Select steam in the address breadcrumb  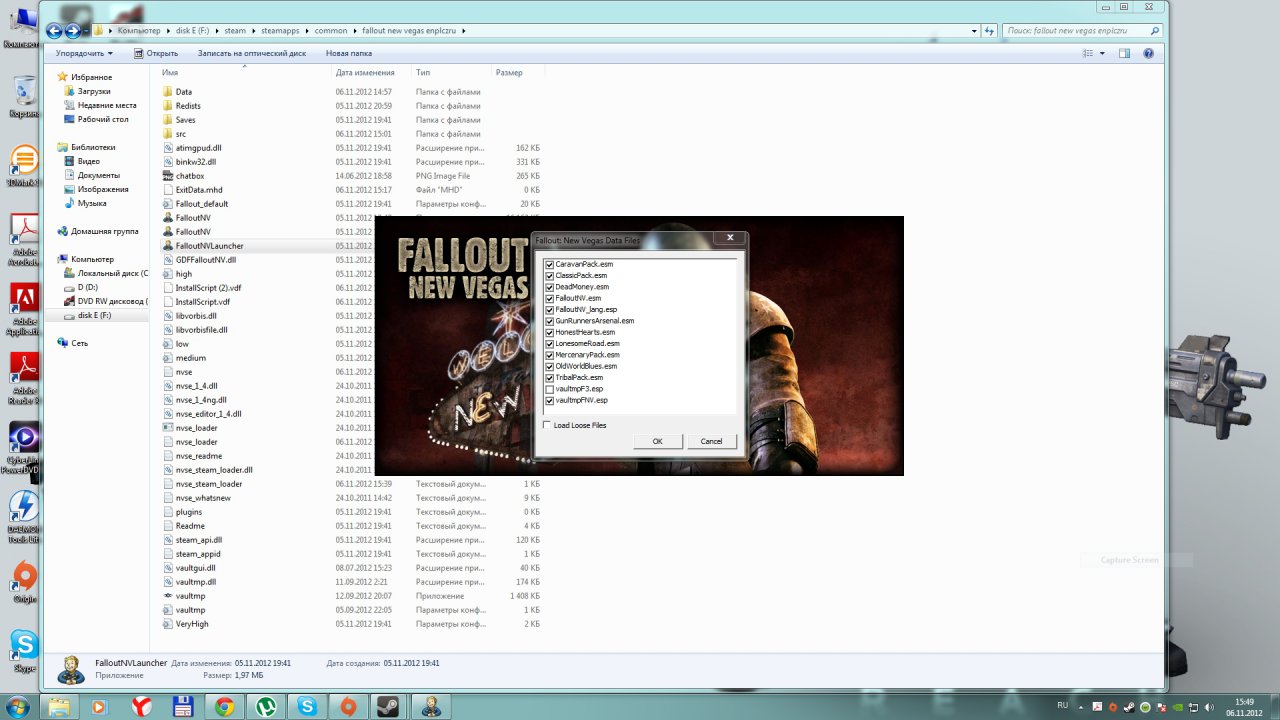point(235,31)
